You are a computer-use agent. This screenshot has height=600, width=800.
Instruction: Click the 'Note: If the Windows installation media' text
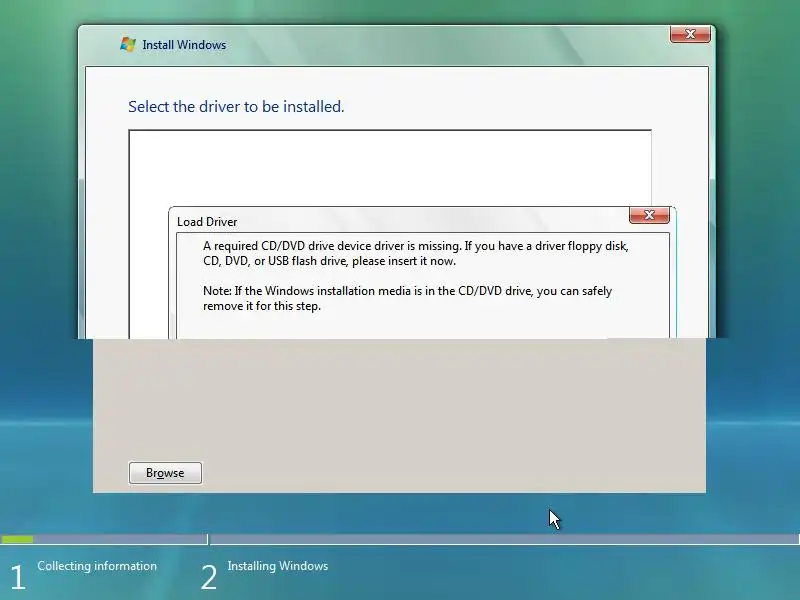(407, 298)
